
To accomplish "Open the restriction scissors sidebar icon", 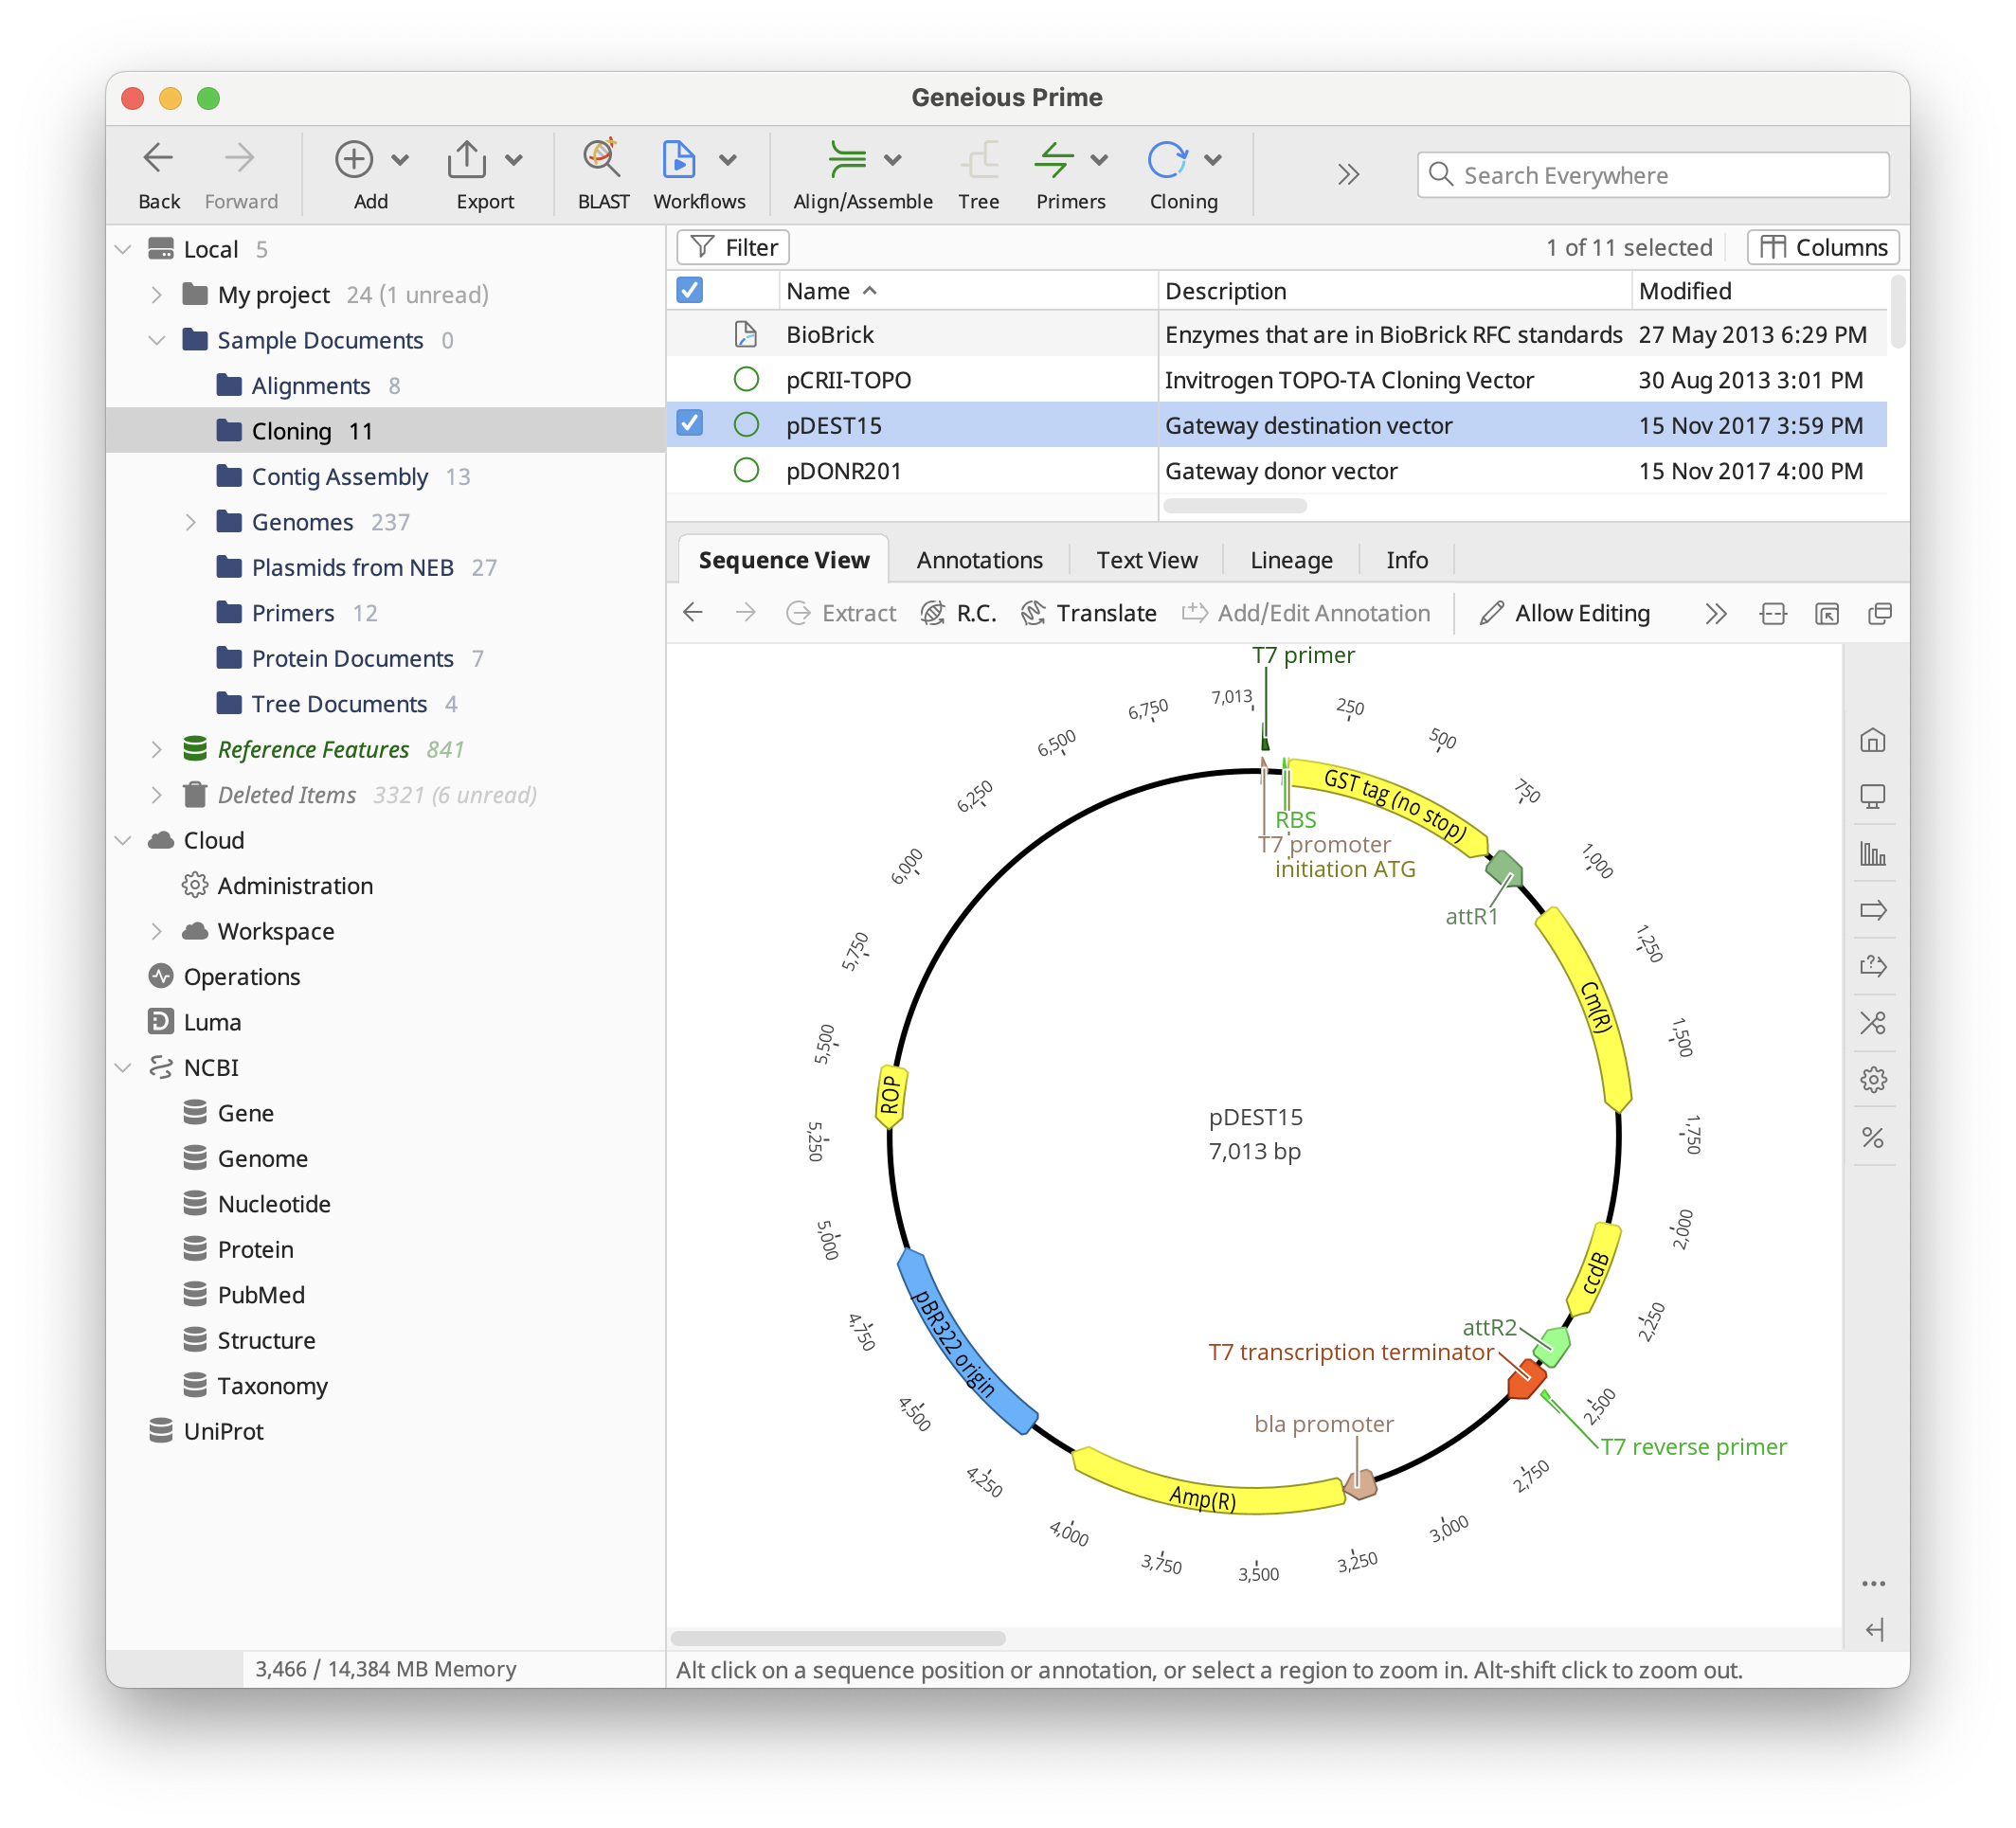I will point(1873,1023).
